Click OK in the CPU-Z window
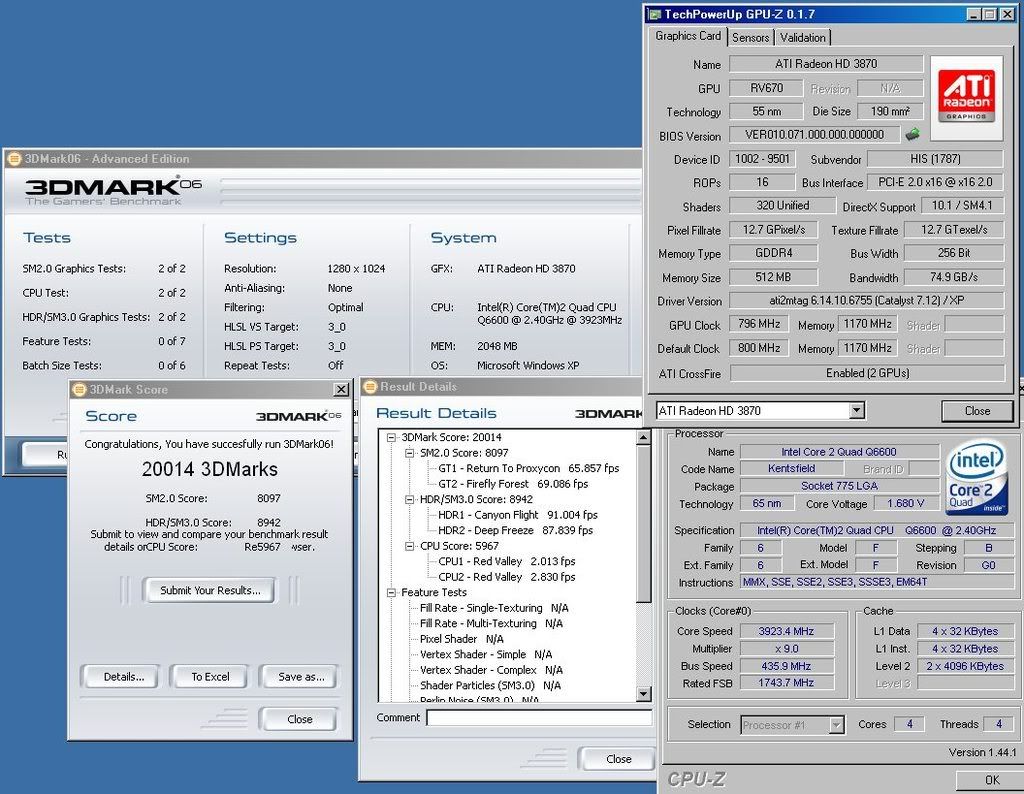The width and height of the screenshot is (1024, 794). pyautogui.click(x=990, y=780)
